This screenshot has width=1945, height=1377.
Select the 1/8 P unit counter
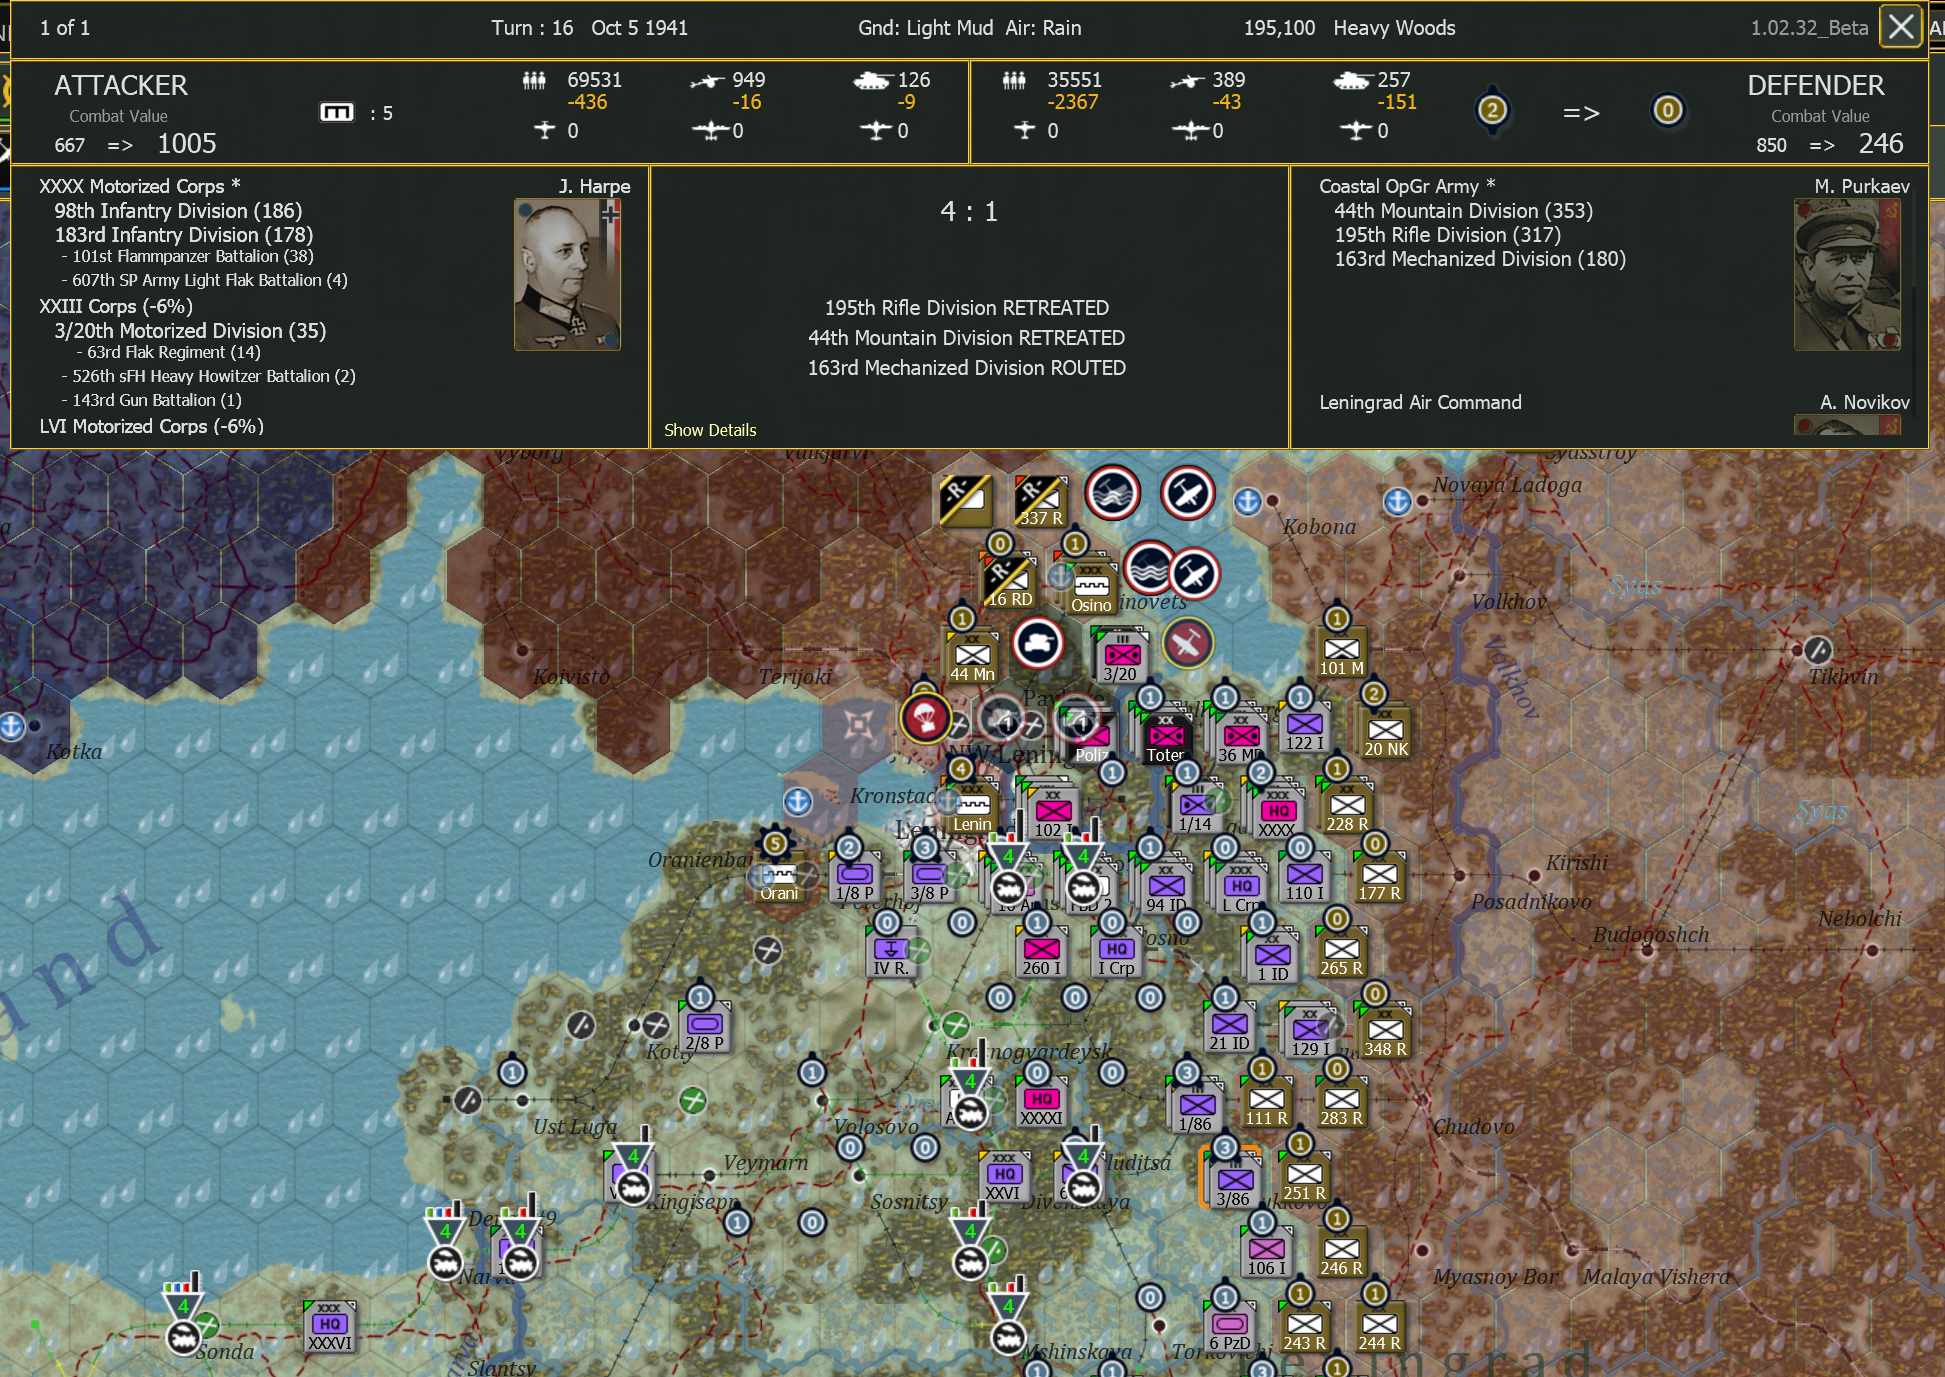854,877
